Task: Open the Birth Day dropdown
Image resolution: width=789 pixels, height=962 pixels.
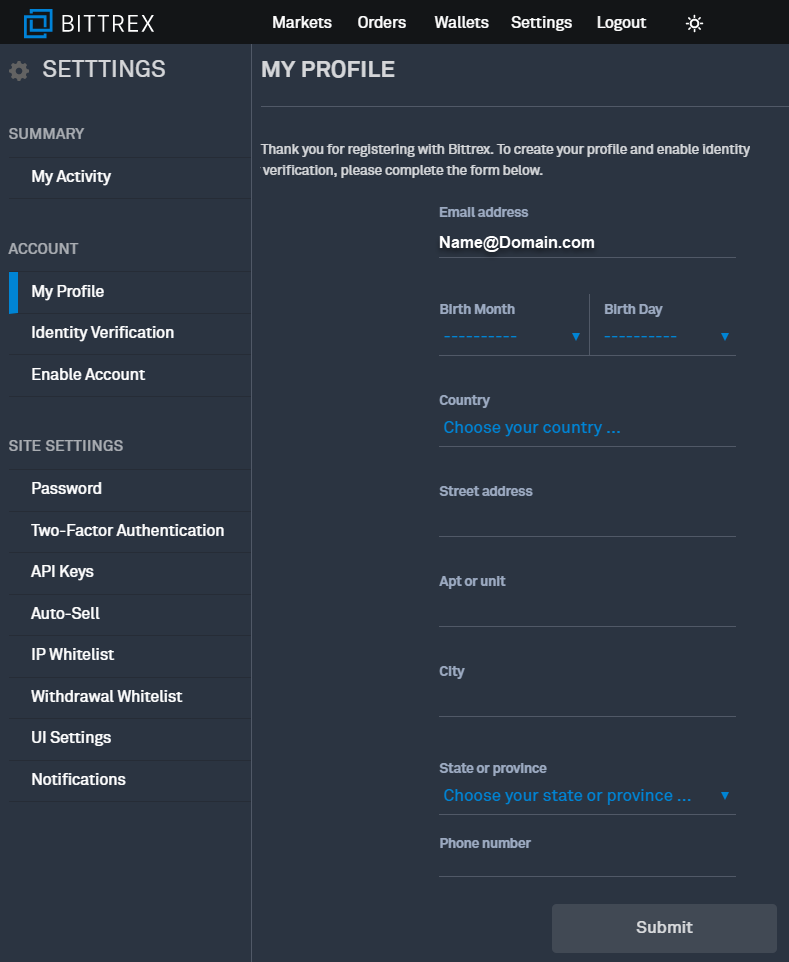Action: coord(667,336)
